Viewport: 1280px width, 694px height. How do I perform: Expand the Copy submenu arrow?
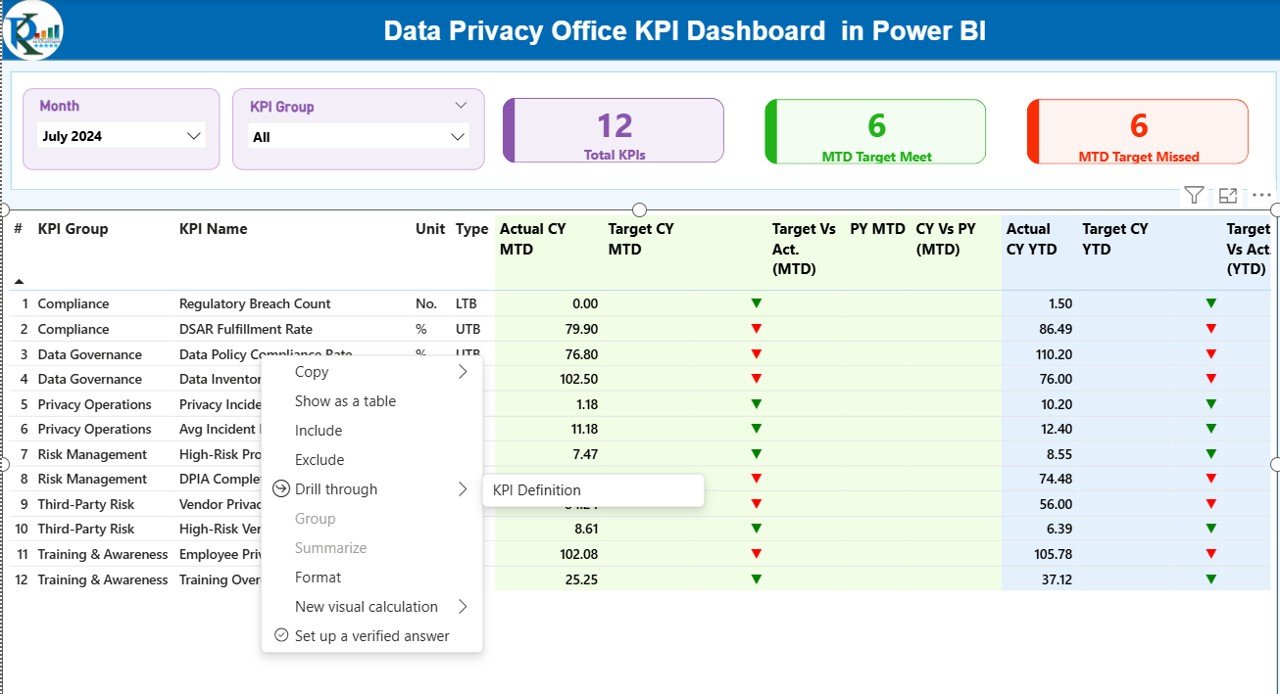462,371
